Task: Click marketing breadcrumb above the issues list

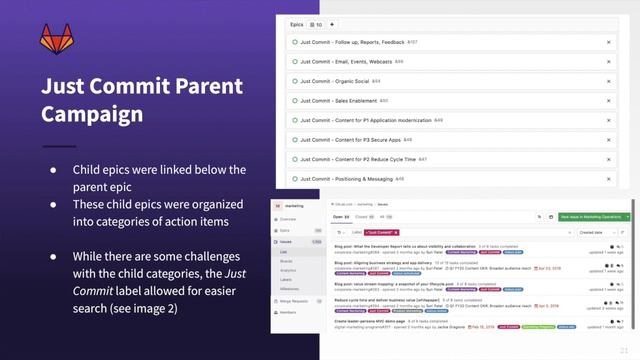Action: (x=365, y=204)
